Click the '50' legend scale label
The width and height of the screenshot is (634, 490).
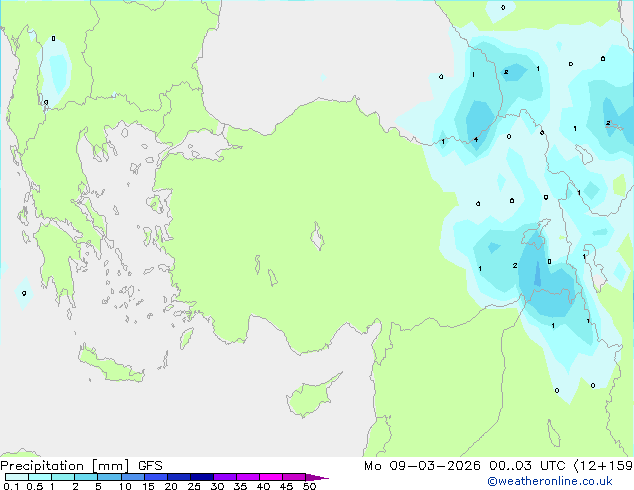(309, 486)
